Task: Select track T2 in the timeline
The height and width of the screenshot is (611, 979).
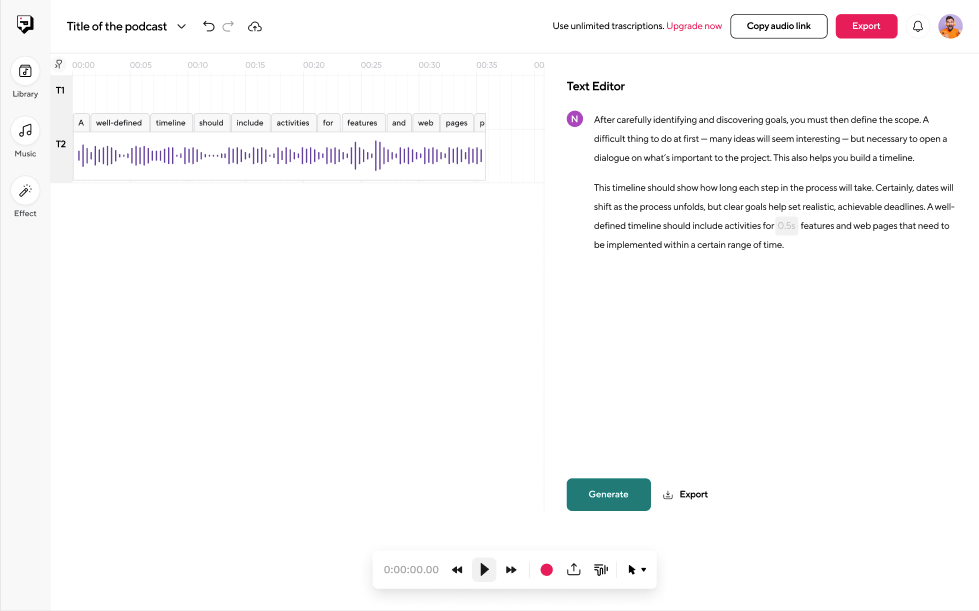Action: pyautogui.click(x=61, y=143)
